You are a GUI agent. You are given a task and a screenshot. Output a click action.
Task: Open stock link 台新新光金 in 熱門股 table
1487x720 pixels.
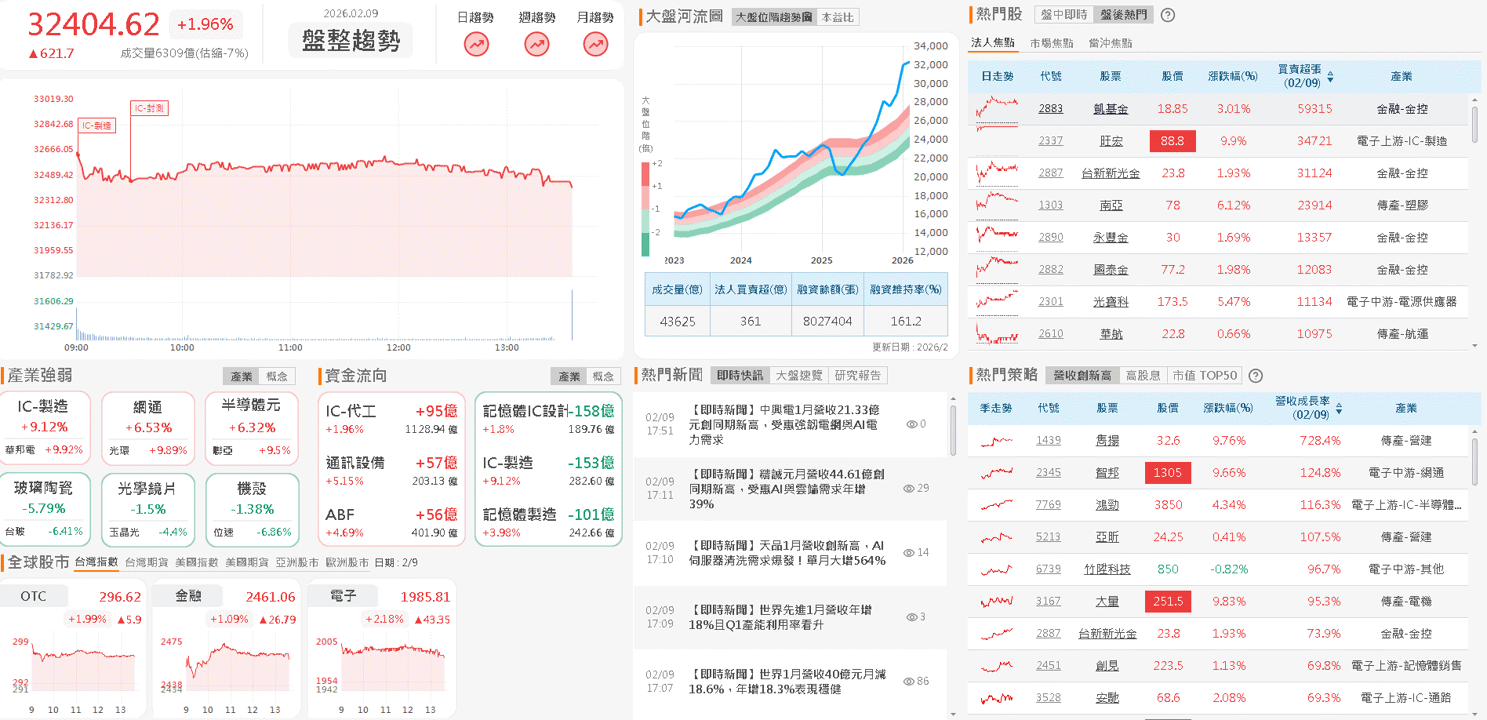pos(1110,173)
